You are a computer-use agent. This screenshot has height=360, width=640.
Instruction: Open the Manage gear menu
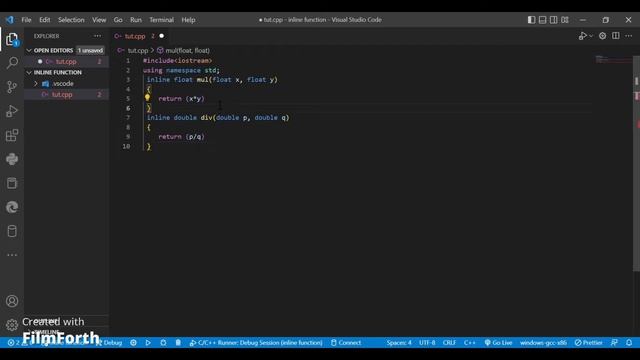(x=12, y=325)
